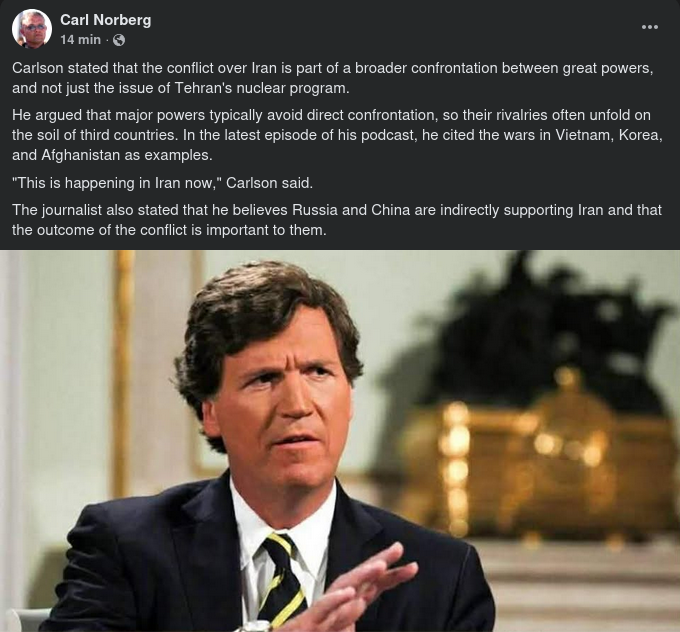Open the photo of the man in a suit

coord(340,441)
